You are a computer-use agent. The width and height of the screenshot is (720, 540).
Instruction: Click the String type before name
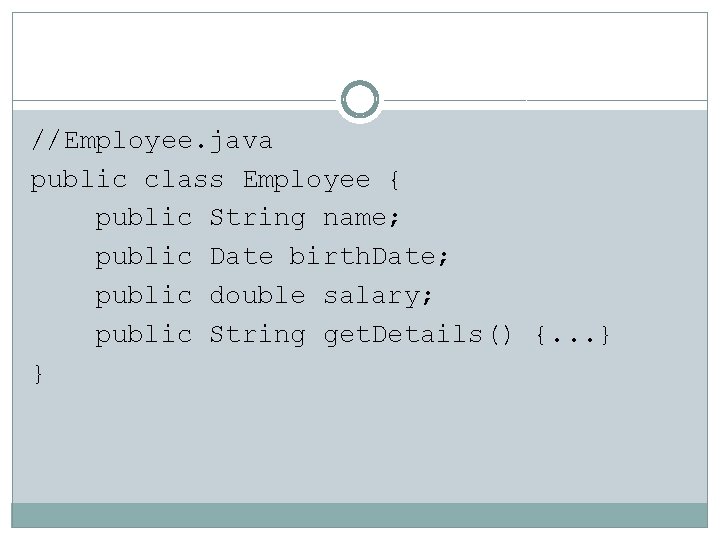257,218
